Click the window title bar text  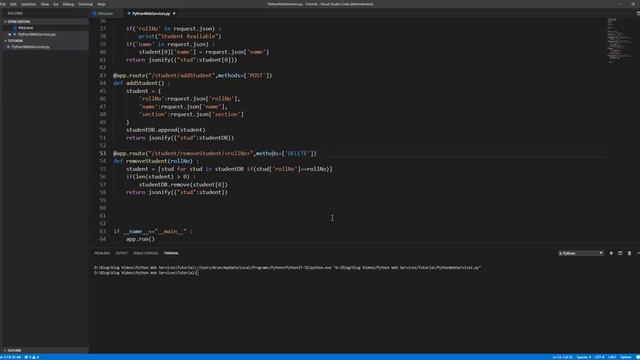pos(320,4)
